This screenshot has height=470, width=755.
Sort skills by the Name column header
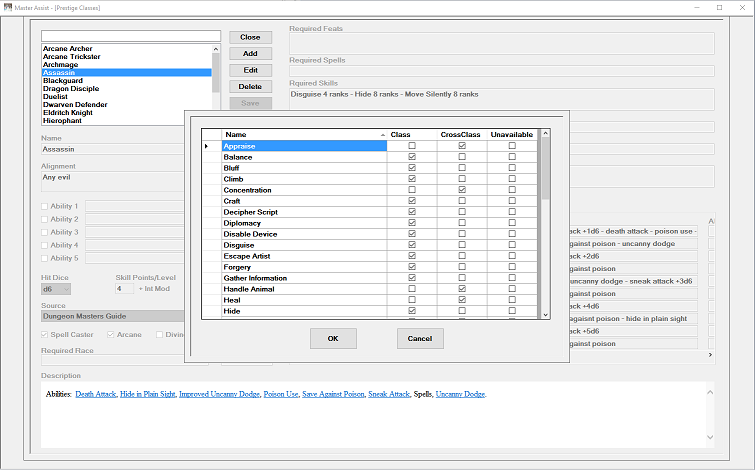coord(304,134)
